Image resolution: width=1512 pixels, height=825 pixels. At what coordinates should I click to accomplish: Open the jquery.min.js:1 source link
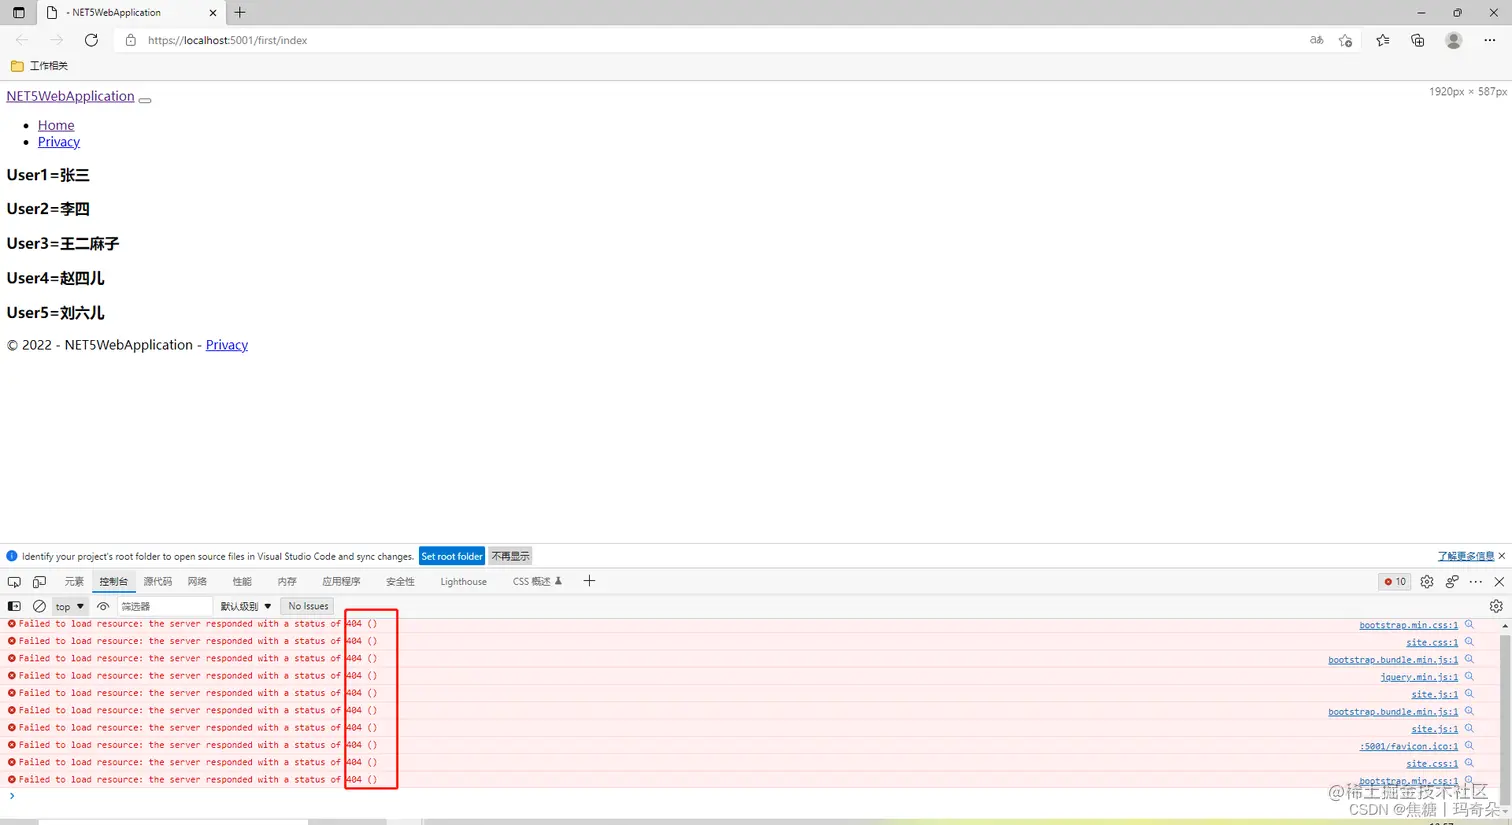point(1419,677)
